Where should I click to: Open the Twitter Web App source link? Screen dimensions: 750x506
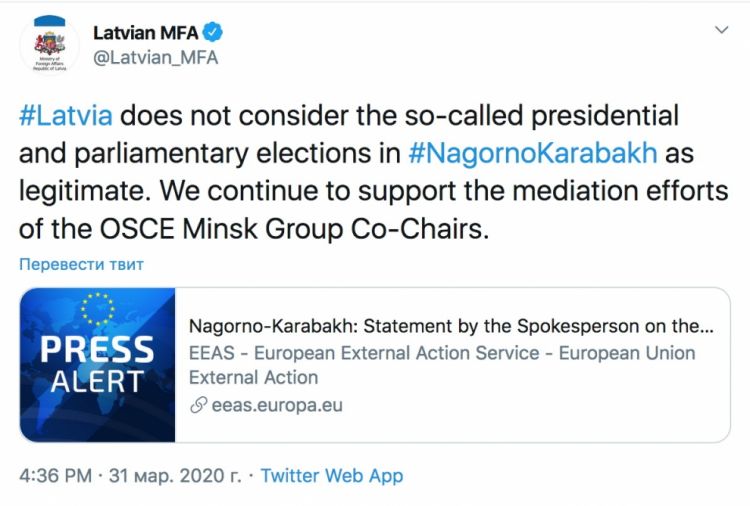coord(332,475)
